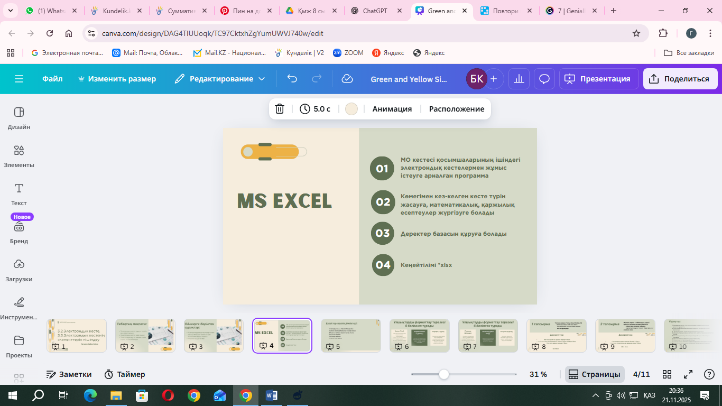Select page 6 thumbnail

(x=419, y=336)
